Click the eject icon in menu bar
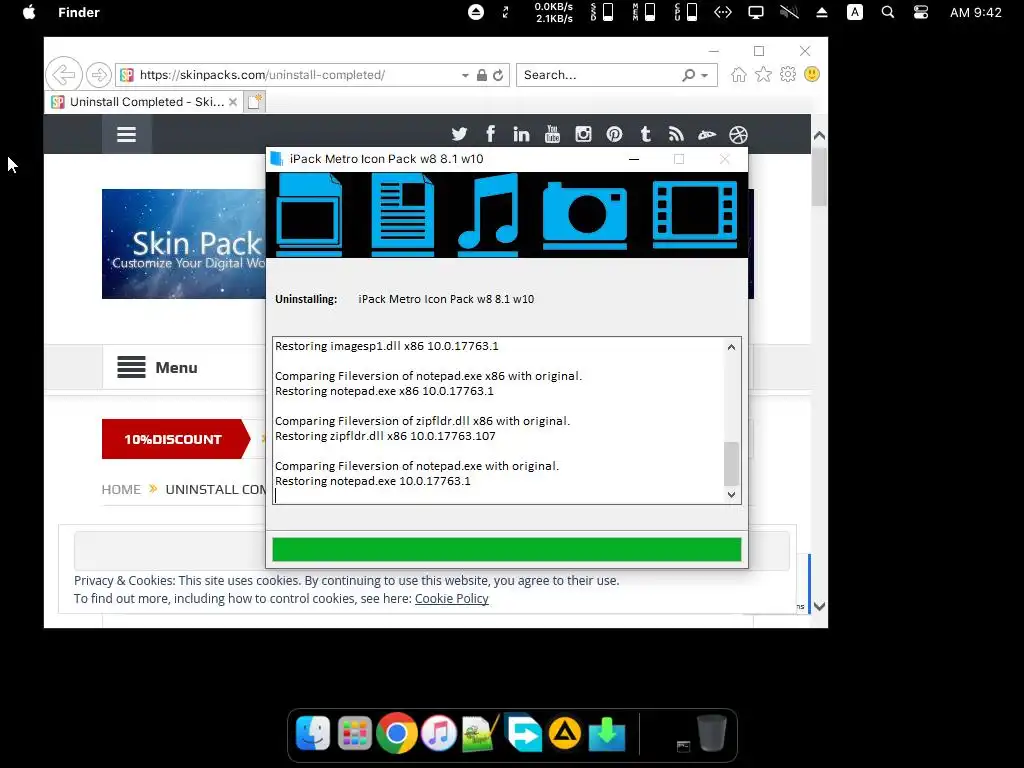This screenshot has width=1024, height=768. coord(822,12)
